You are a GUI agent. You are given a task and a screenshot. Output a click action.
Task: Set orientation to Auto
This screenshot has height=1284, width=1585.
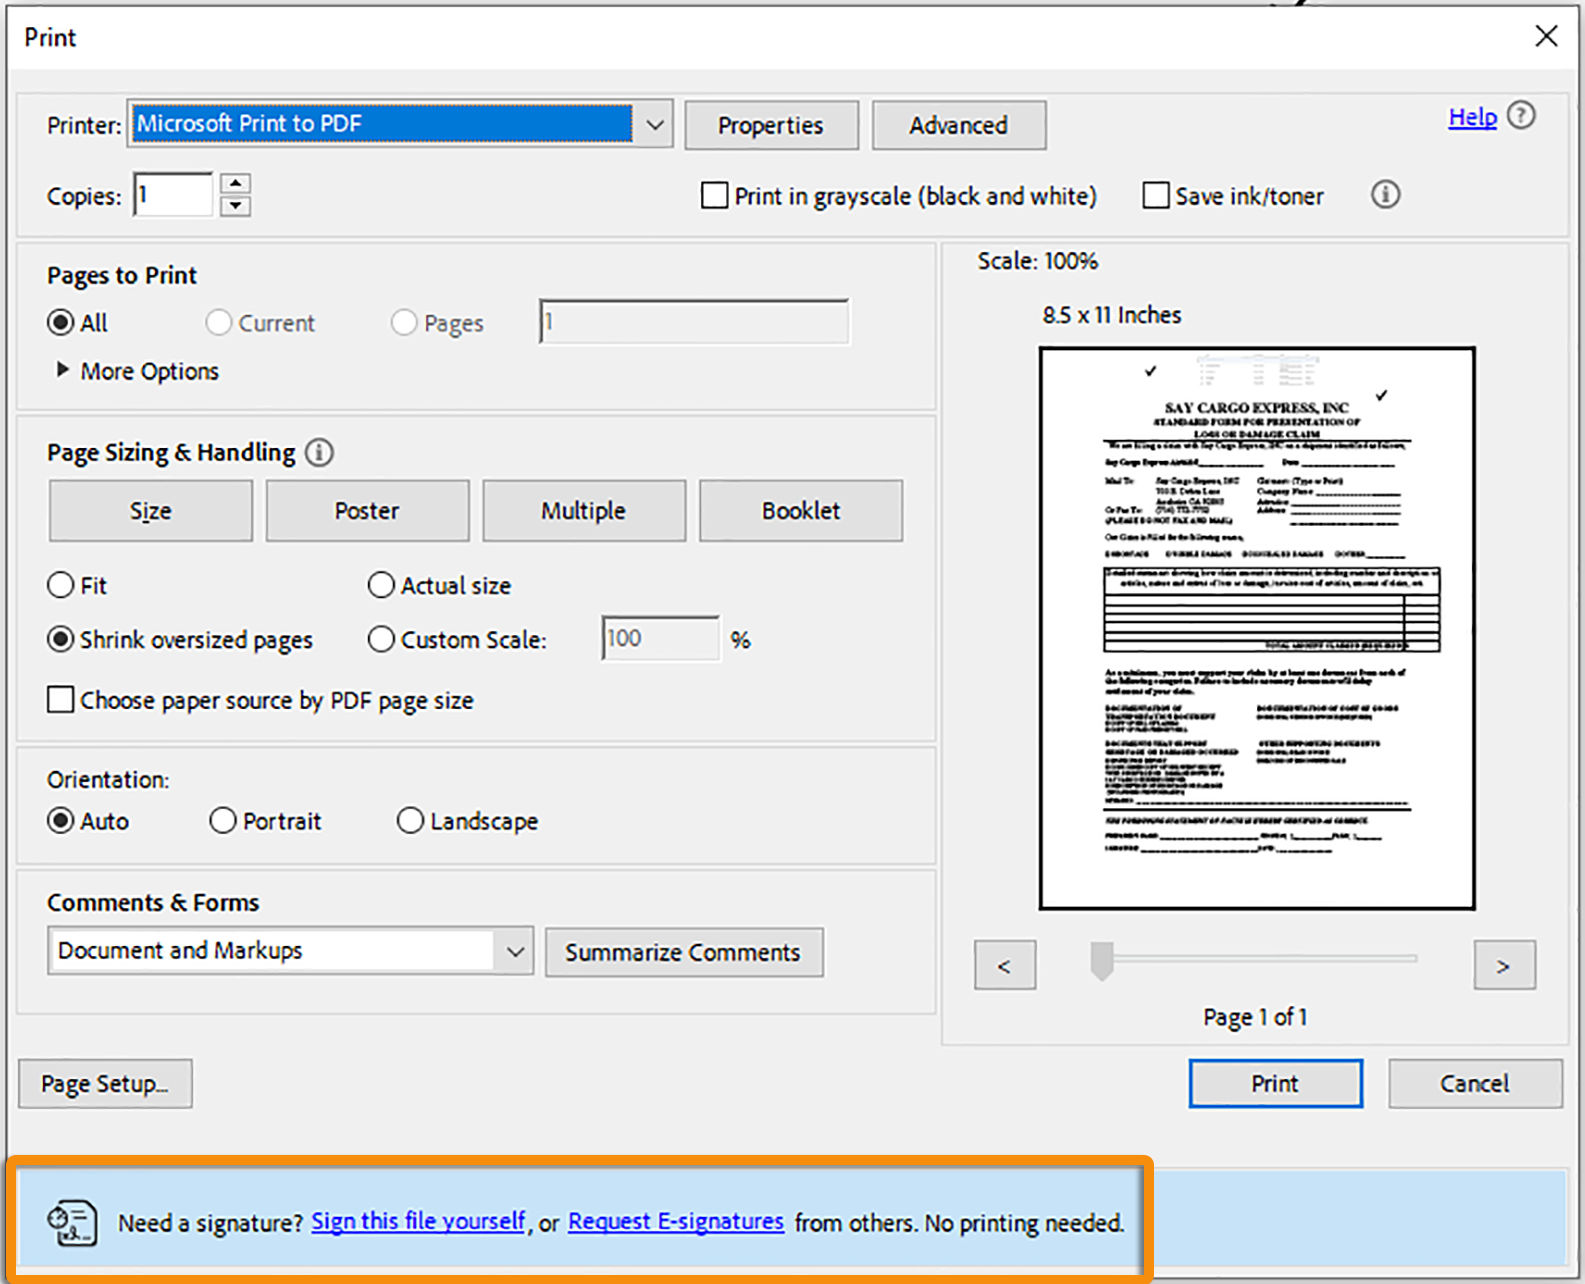tap(61, 821)
